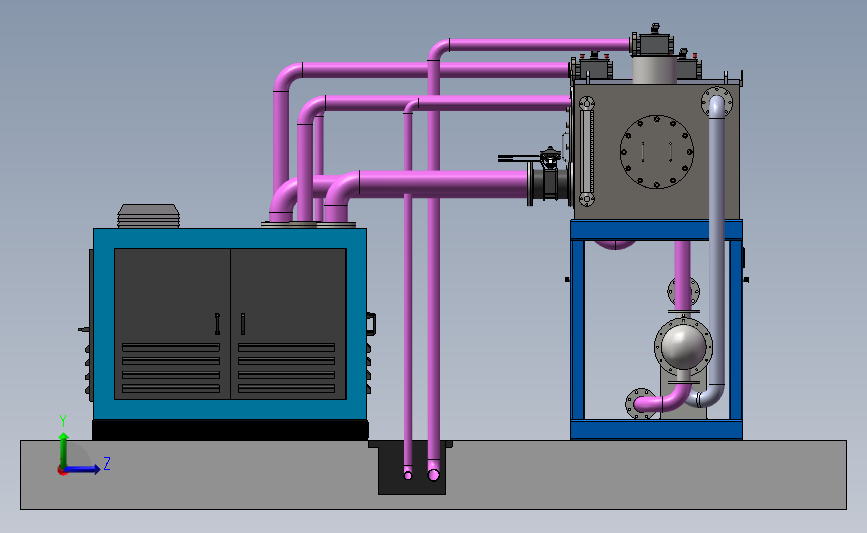Screen dimensions: 867x533
Task: Select the blue support frame bottom beam
Action: [656, 430]
